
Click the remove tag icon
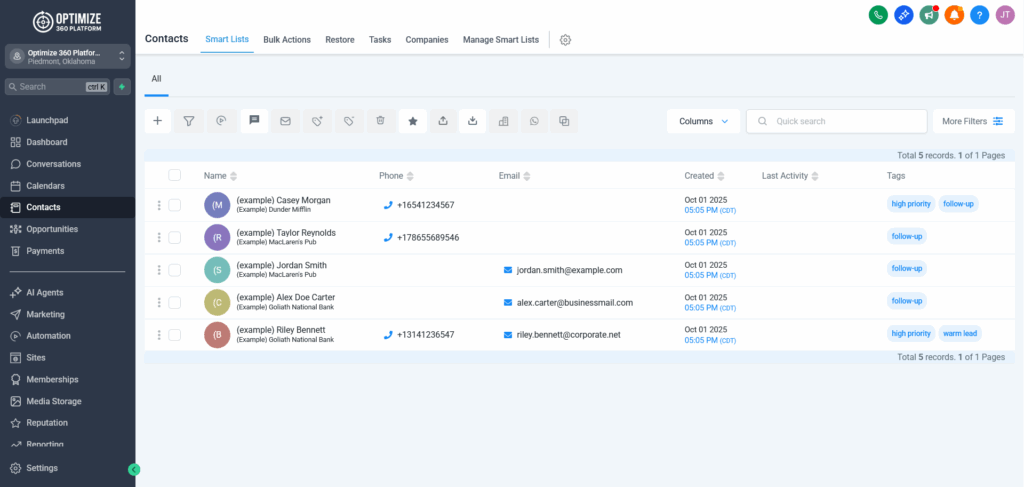349,121
